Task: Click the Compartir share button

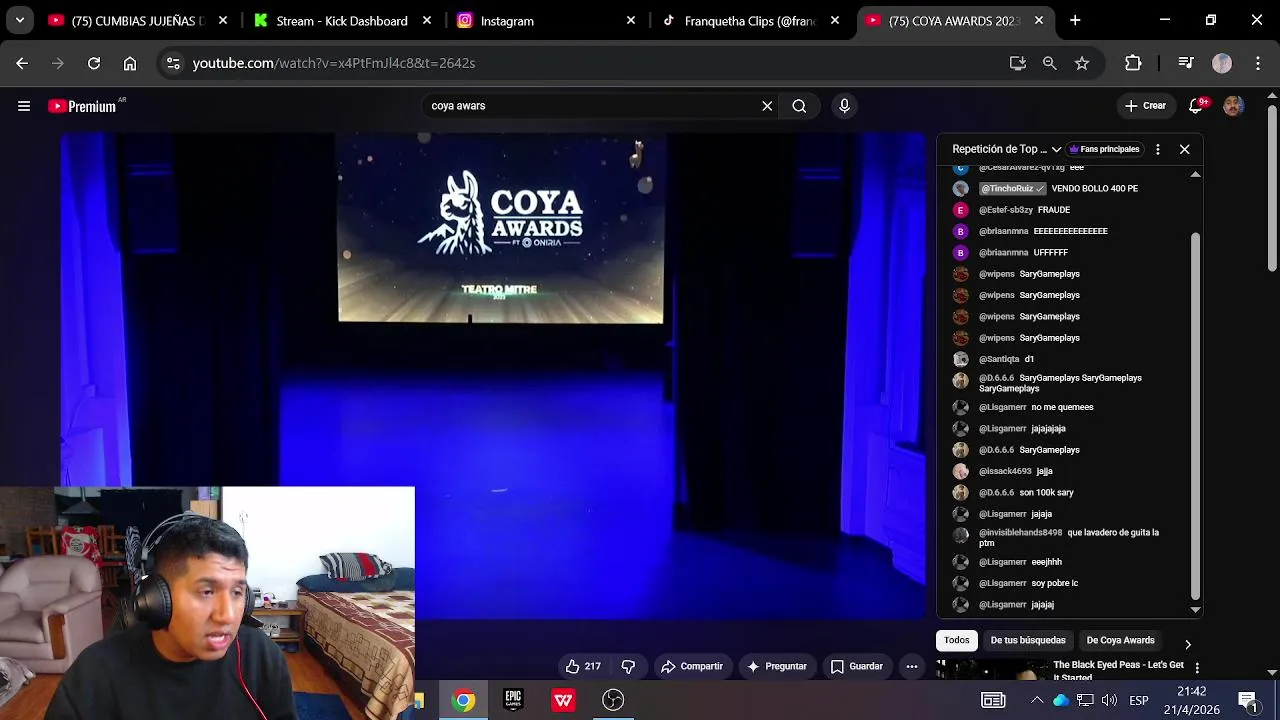Action: (x=692, y=666)
